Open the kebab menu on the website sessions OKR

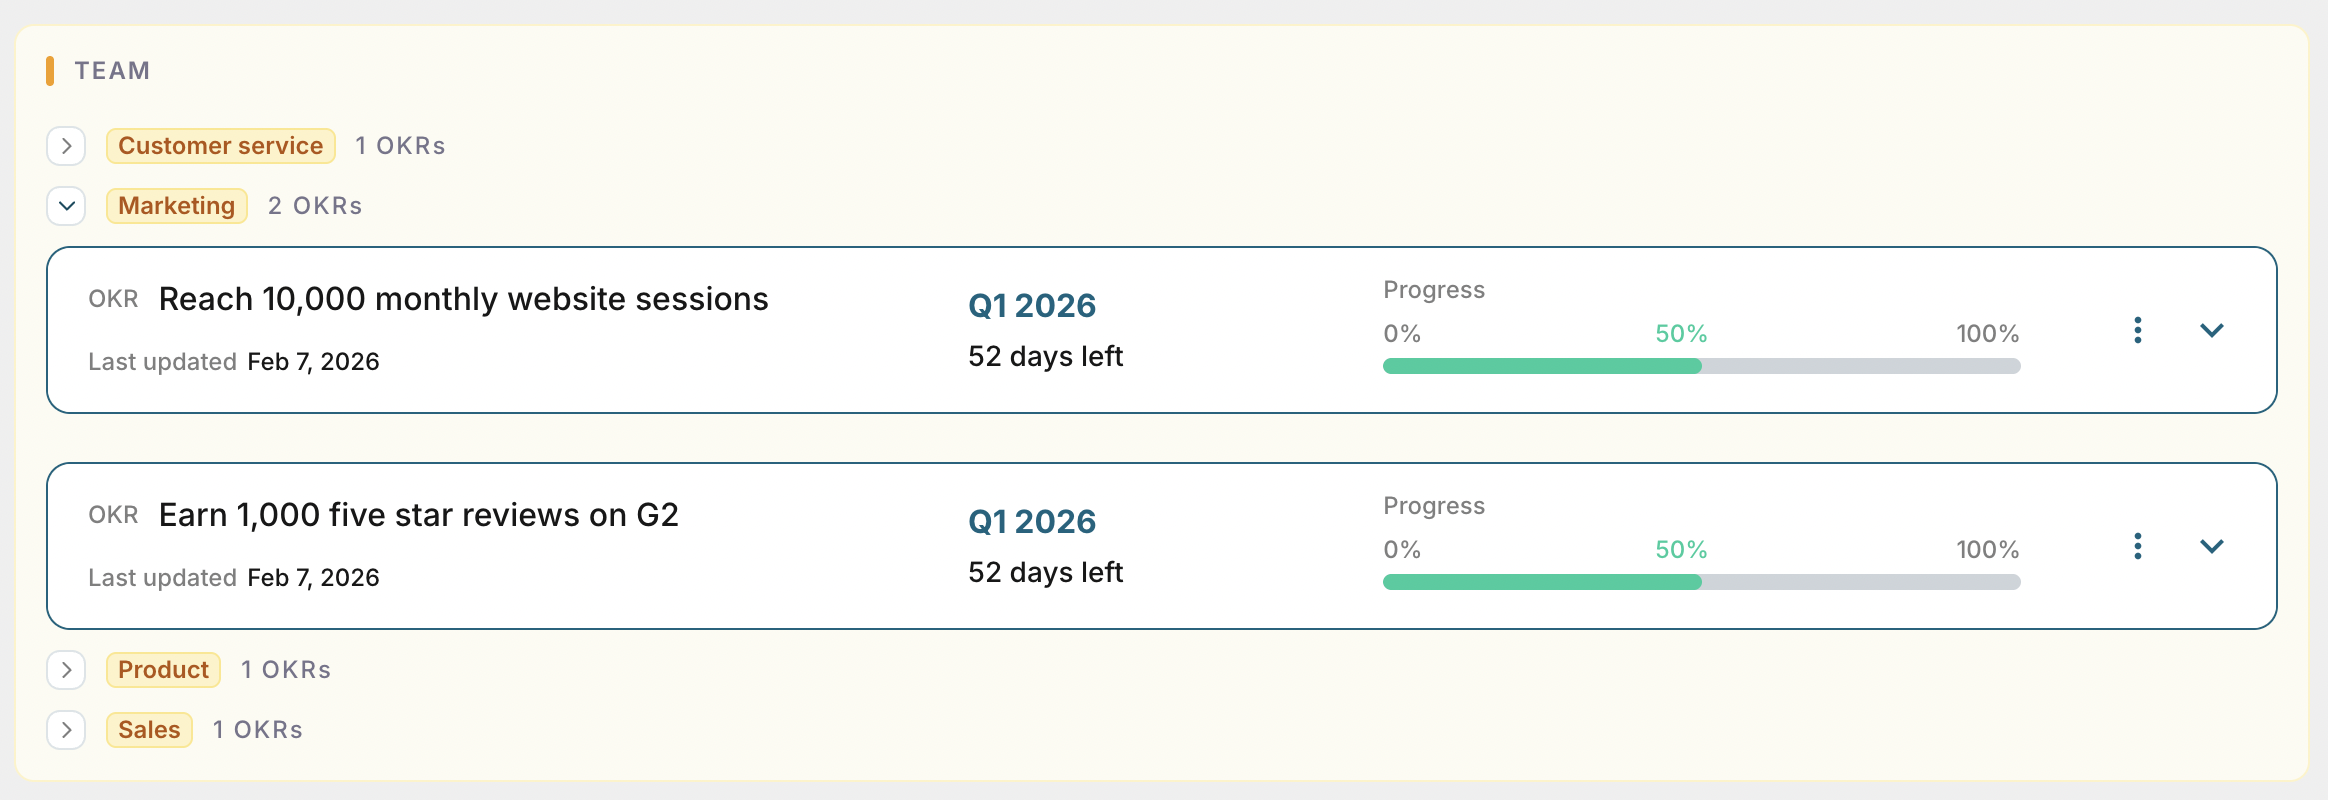[x=2137, y=330]
